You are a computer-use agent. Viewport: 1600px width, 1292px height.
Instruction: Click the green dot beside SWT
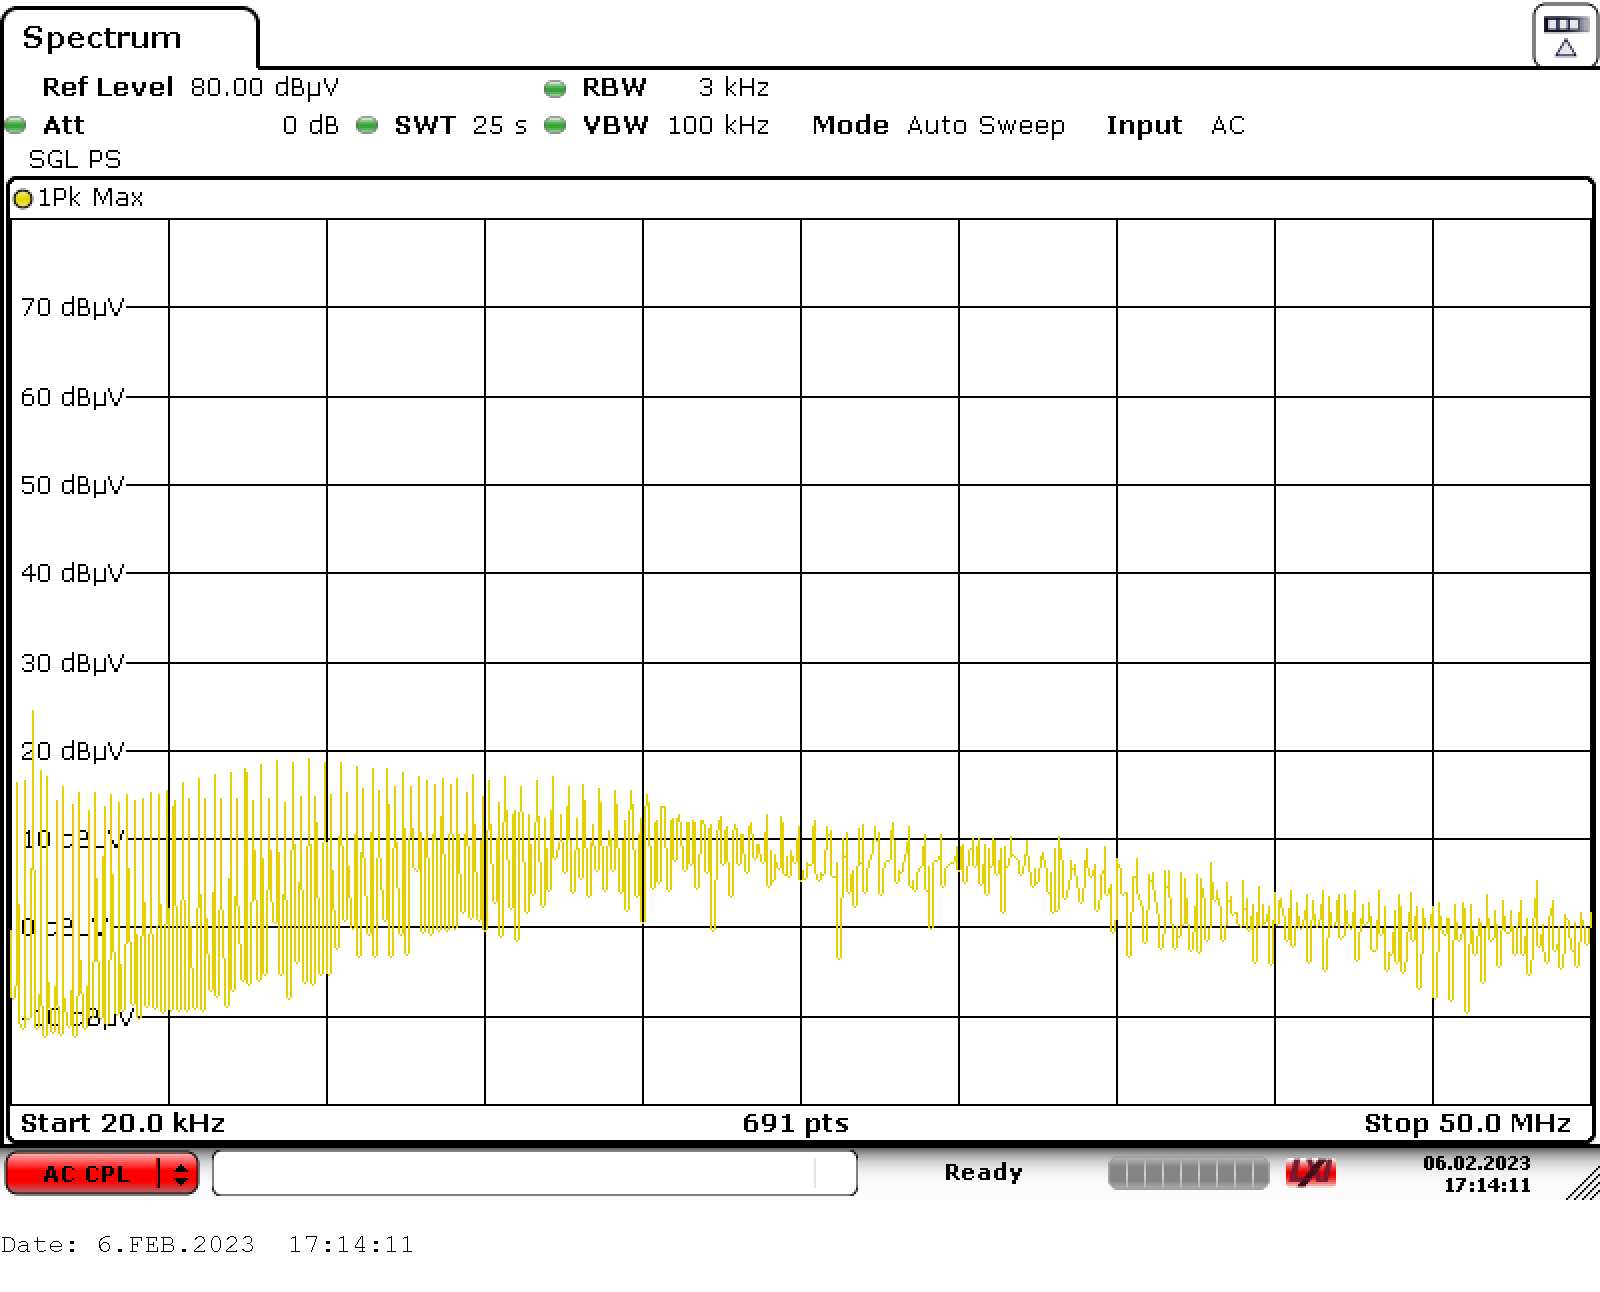(x=367, y=126)
